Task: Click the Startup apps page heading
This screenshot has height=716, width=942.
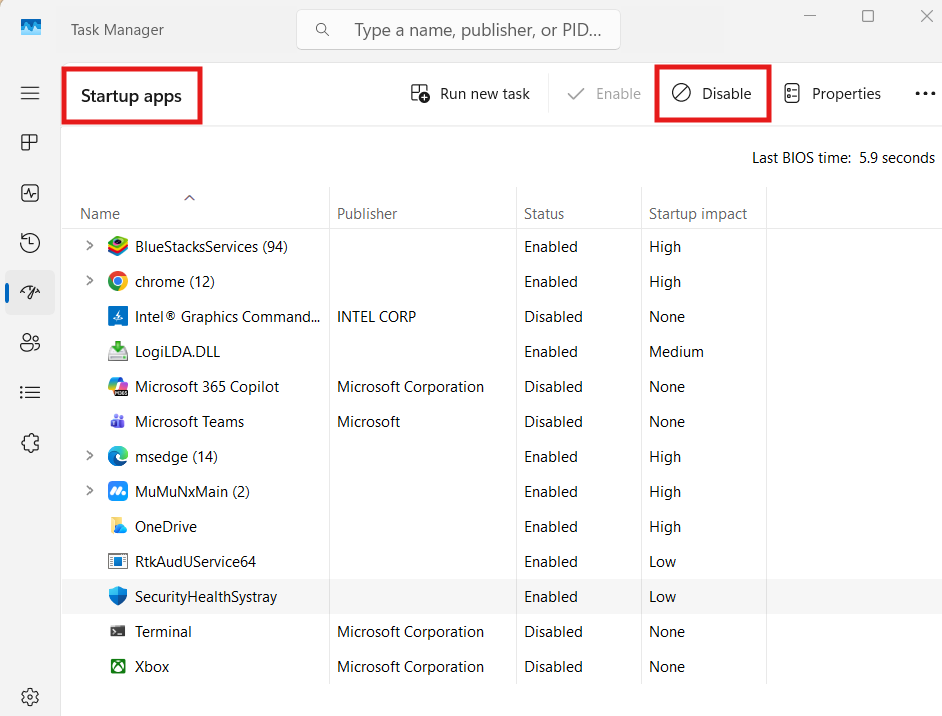Action: click(x=131, y=96)
